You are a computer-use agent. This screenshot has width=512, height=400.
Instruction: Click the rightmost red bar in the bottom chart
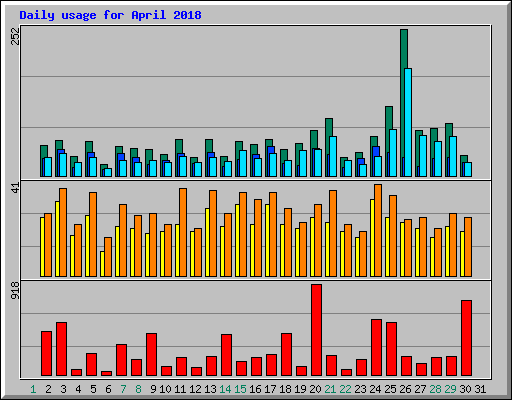pos(466,338)
